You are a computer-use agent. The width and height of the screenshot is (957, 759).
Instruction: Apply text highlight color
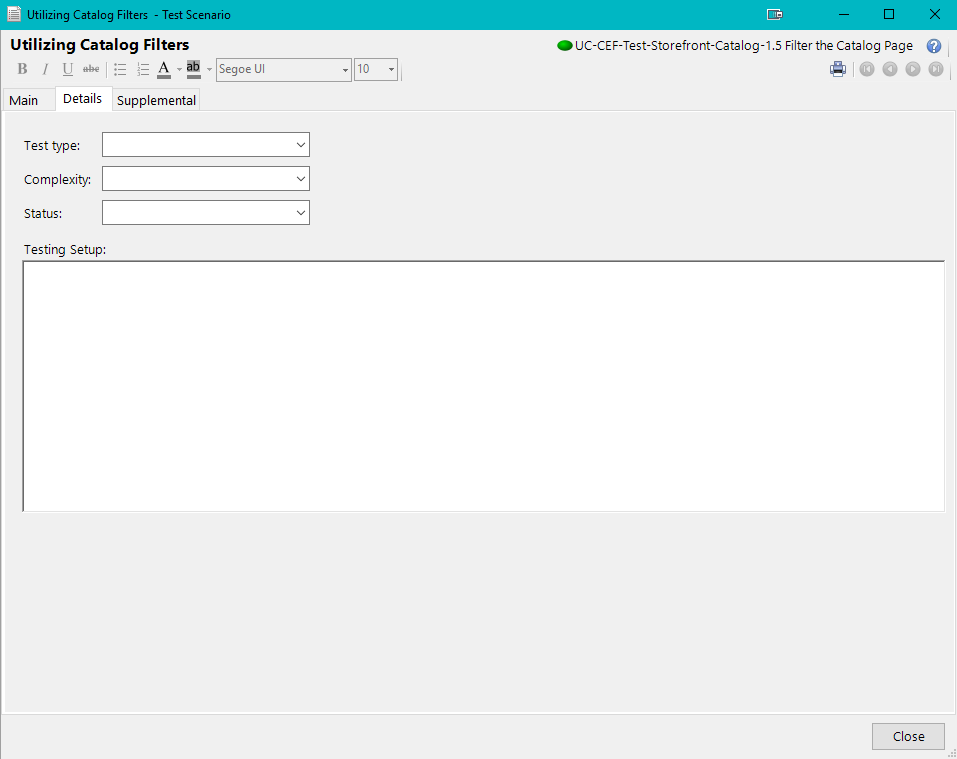[x=193, y=70]
